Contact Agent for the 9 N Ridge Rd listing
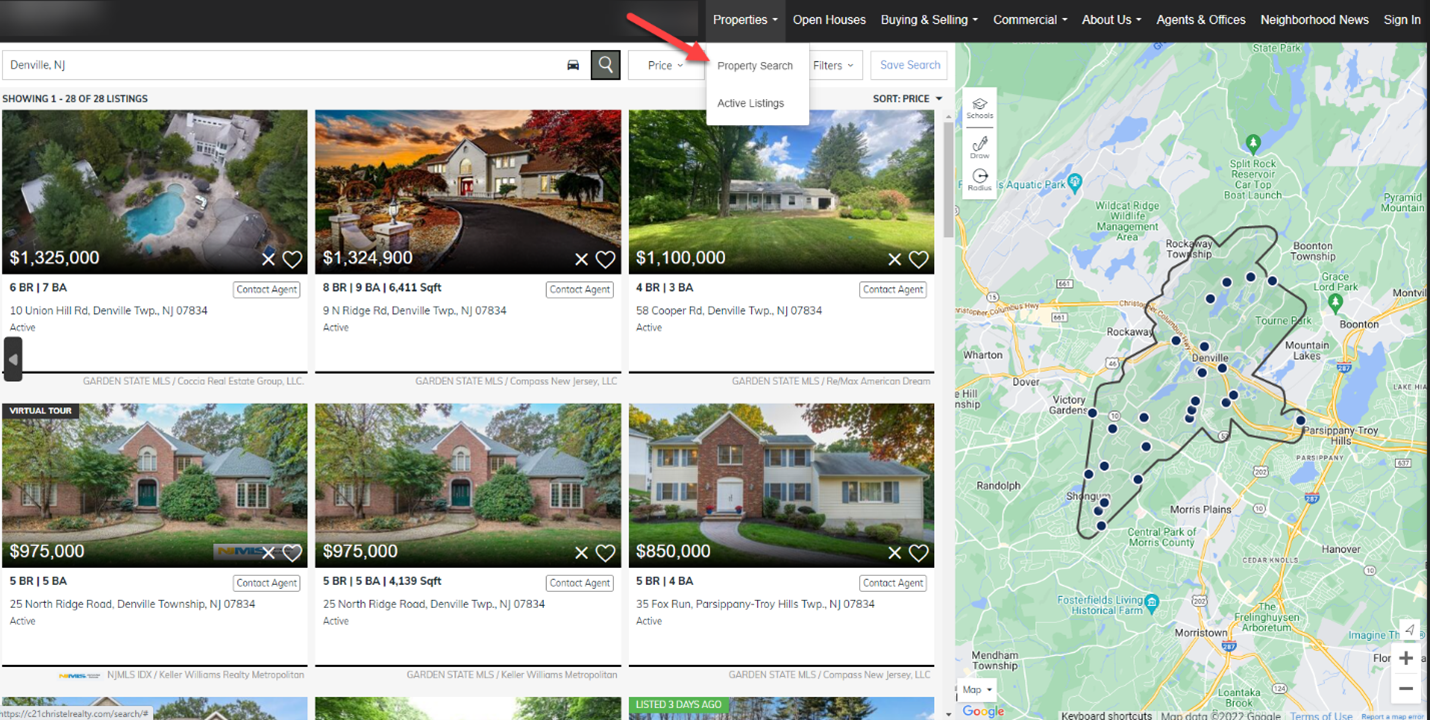Viewport: 1430px width, 720px height. (x=579, y=289)
